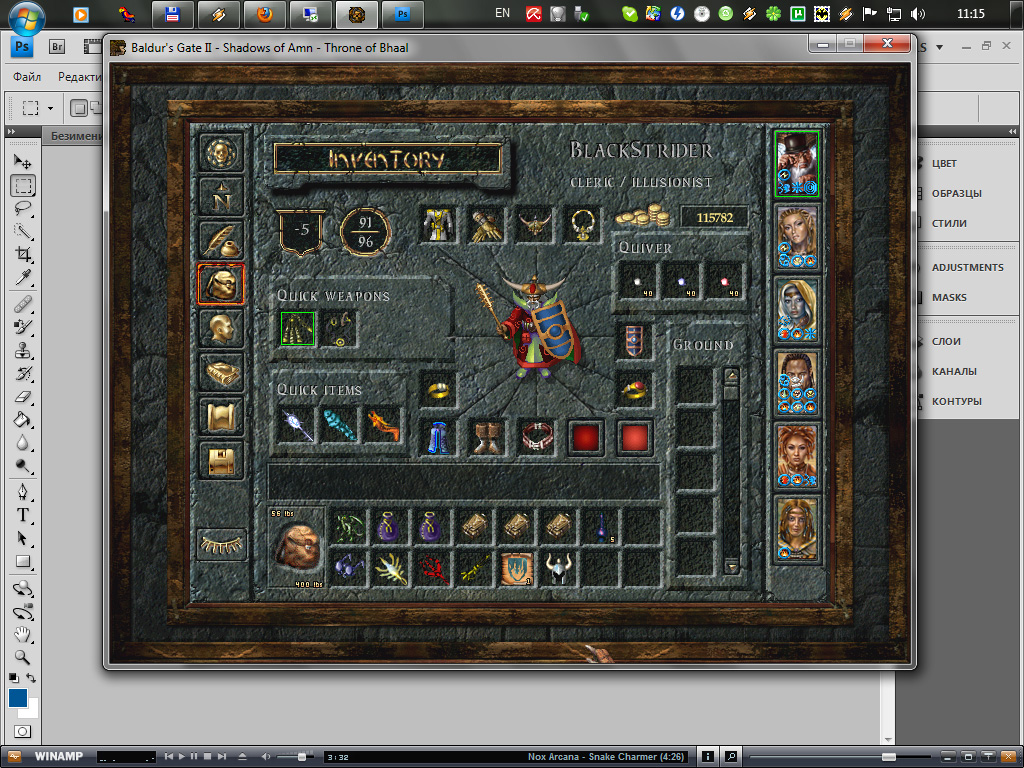
Task: Select the Photoshop Type tool
Action: point(23,515)
